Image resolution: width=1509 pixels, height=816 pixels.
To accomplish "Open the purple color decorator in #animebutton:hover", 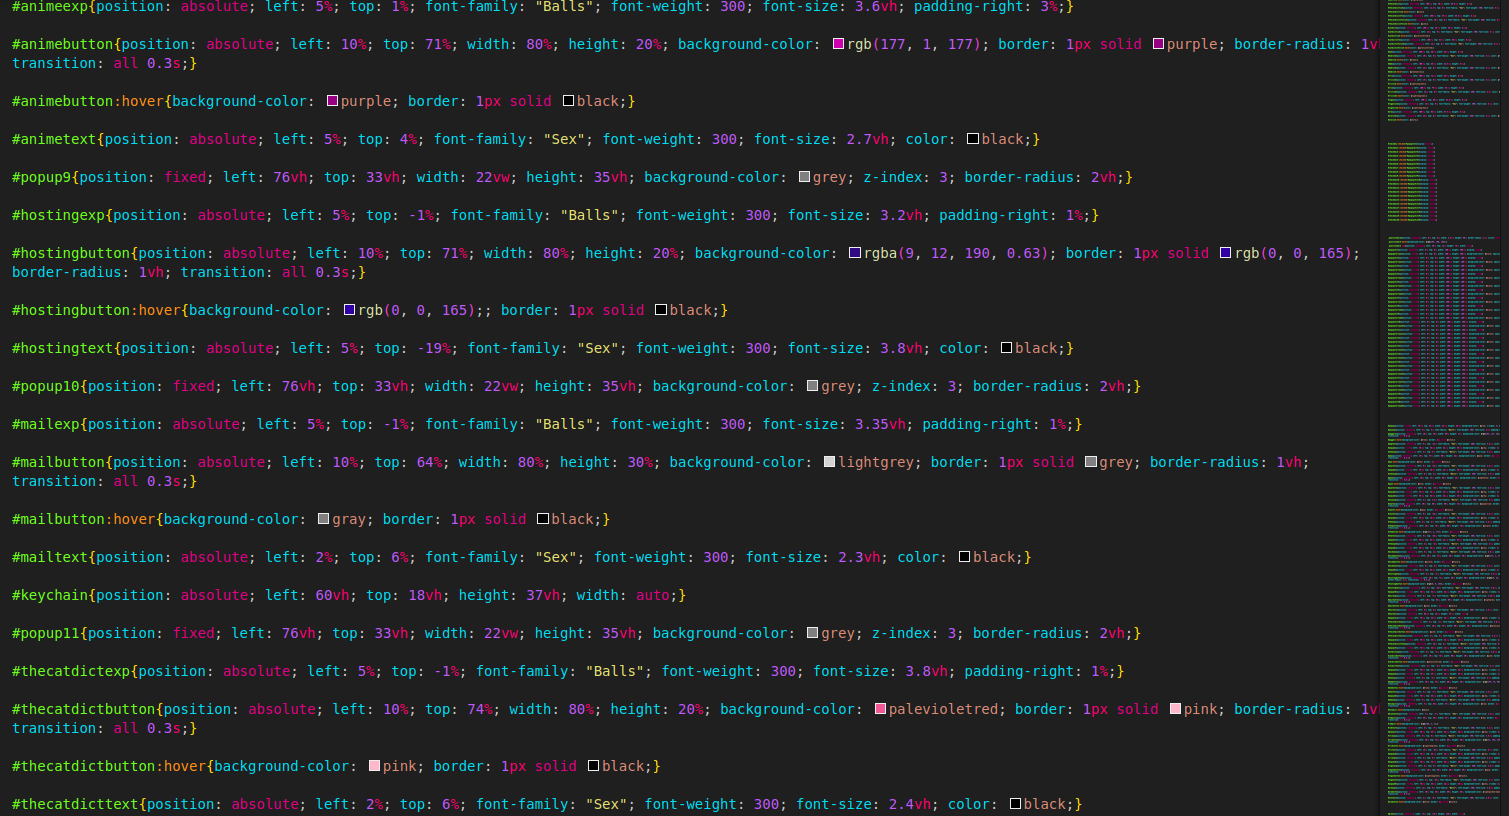I will pos(331,101).
